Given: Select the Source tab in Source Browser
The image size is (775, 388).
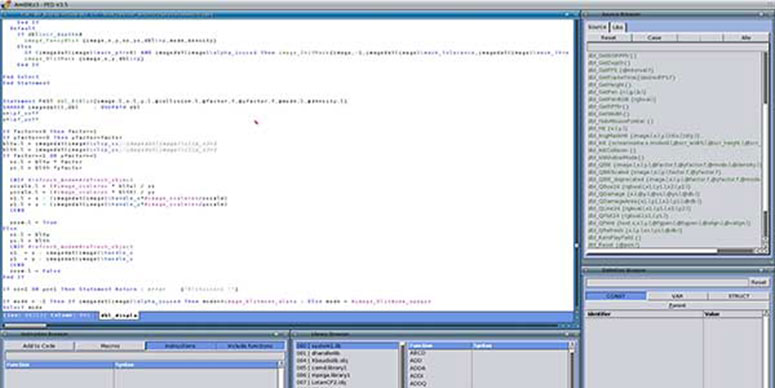Looking at the screenshot, I should 598,27.
